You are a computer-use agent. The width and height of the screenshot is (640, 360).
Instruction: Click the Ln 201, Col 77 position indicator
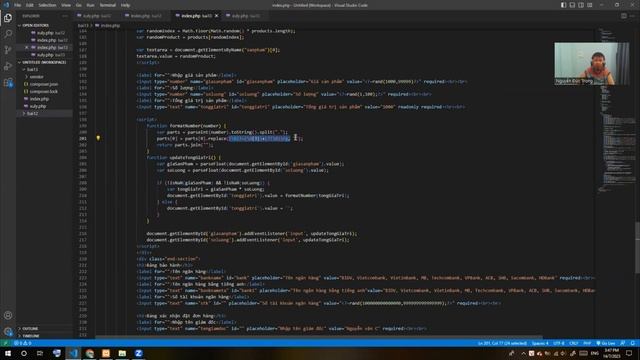point(502,343)
